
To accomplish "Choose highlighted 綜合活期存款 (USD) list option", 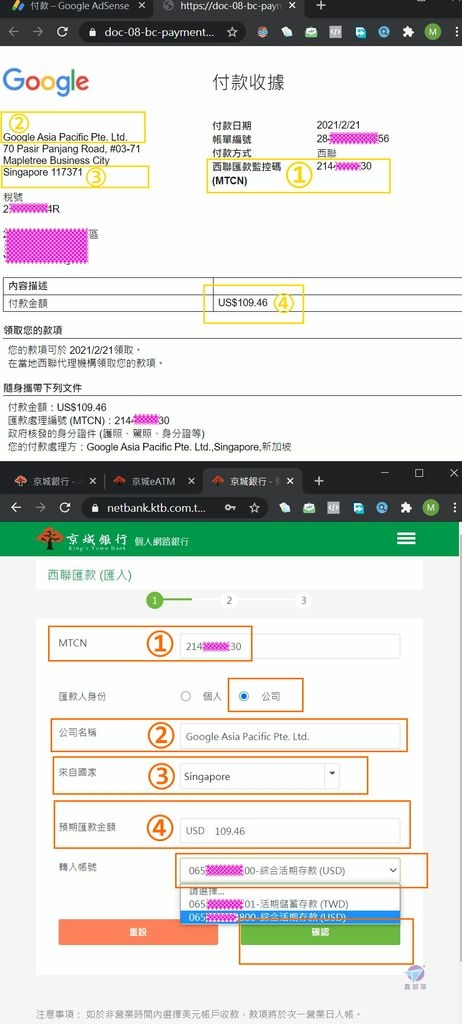I will 290,916.
